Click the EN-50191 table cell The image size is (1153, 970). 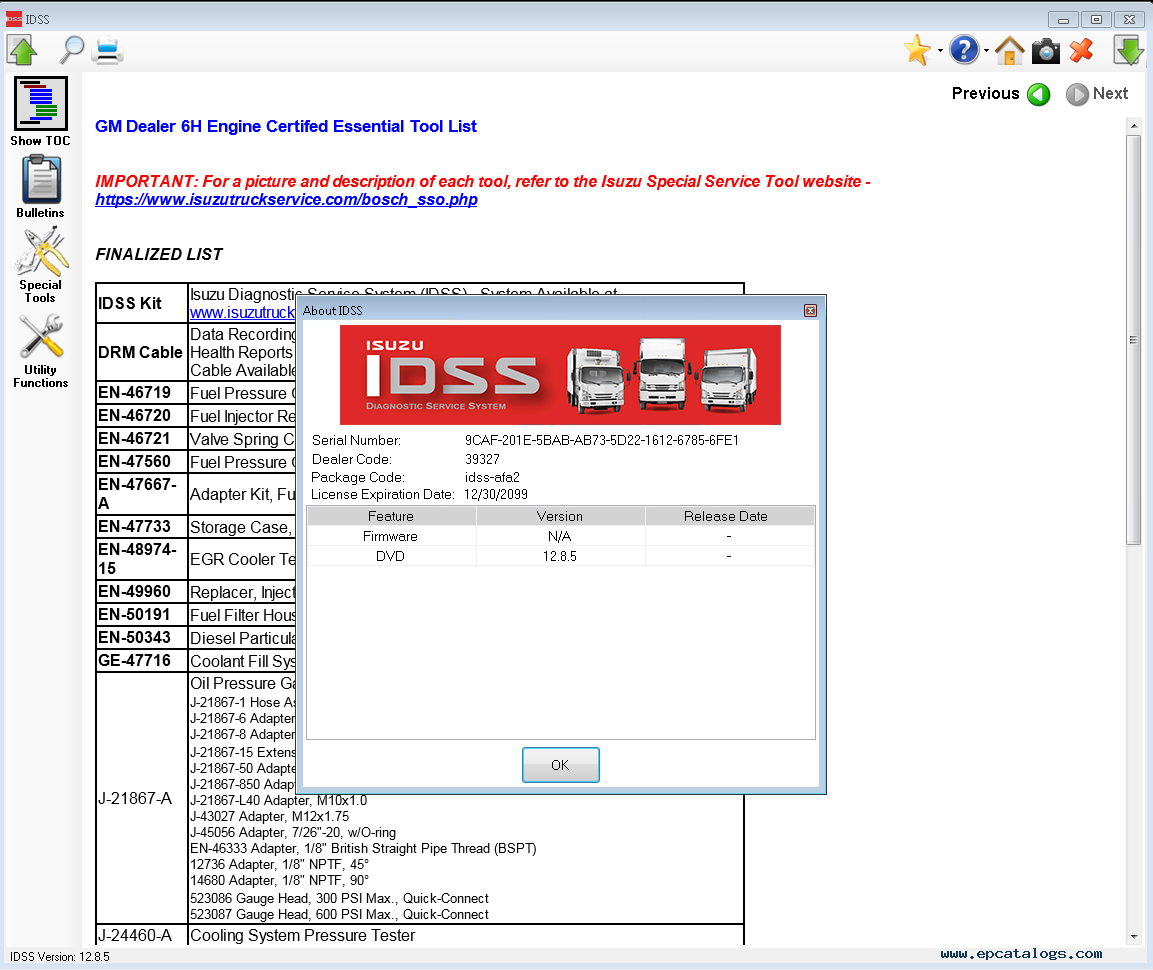click(142, 614)
